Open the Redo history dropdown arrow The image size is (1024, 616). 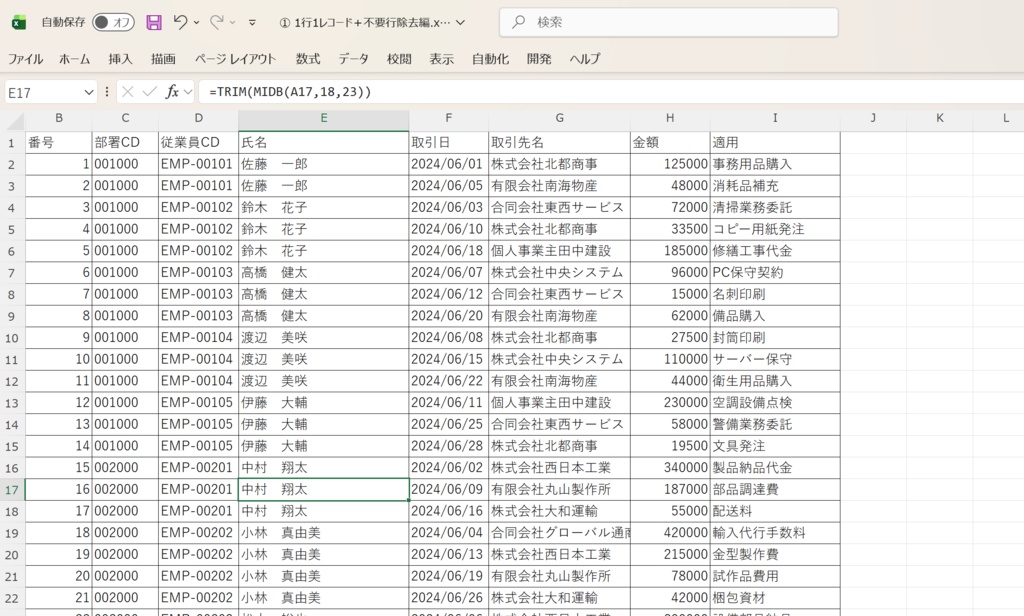(x=232, y=23)
